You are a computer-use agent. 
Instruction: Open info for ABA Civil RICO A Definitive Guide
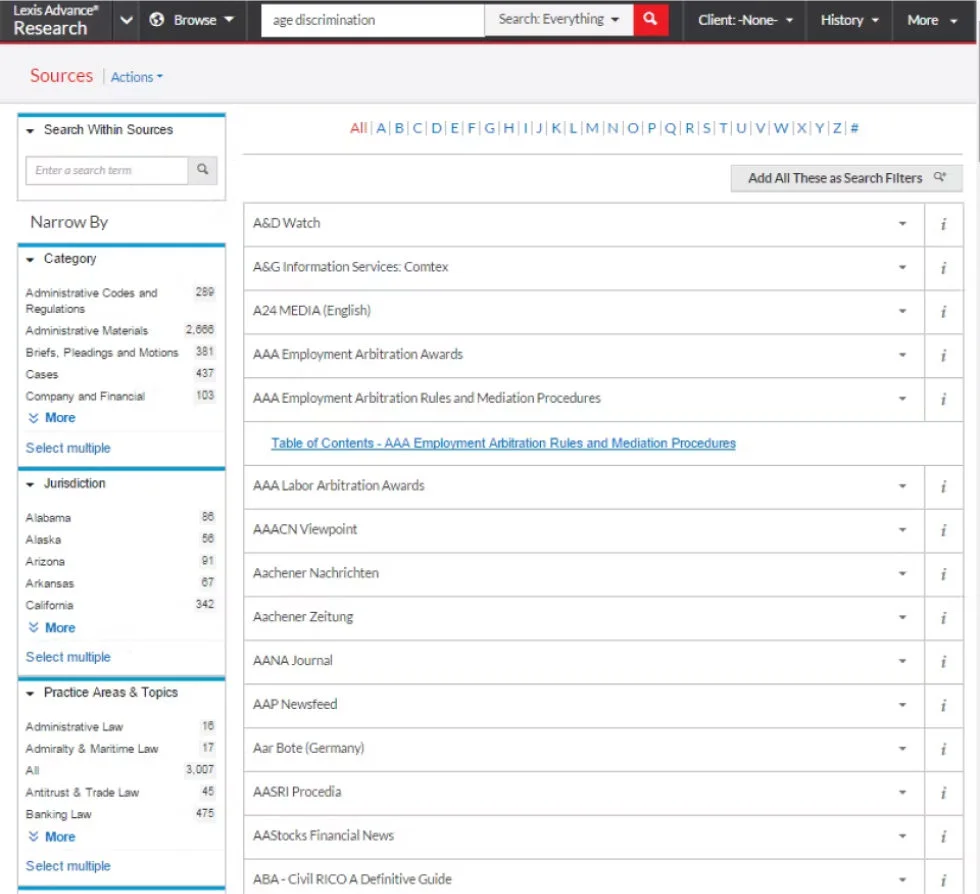click(943, 878)
